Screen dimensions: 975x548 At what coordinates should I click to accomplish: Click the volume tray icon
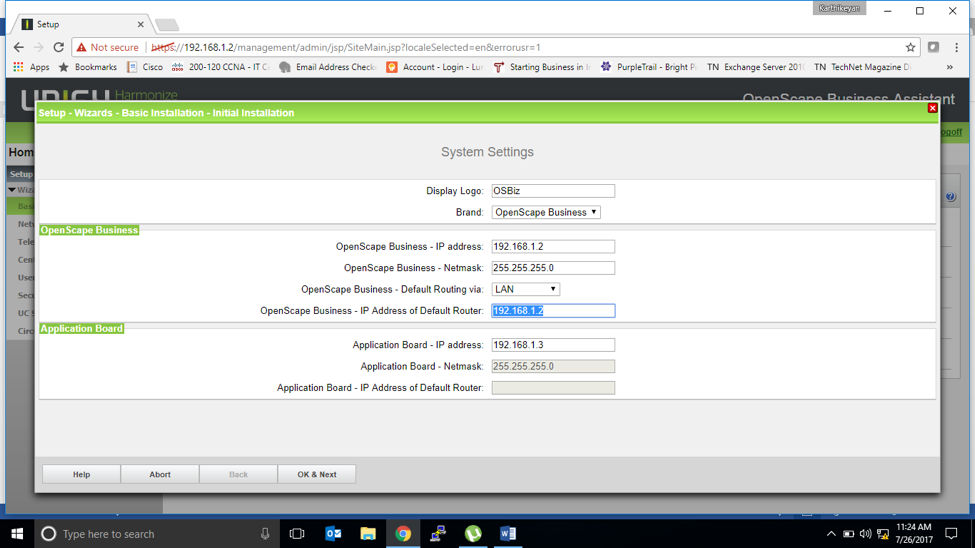[865, 534]
